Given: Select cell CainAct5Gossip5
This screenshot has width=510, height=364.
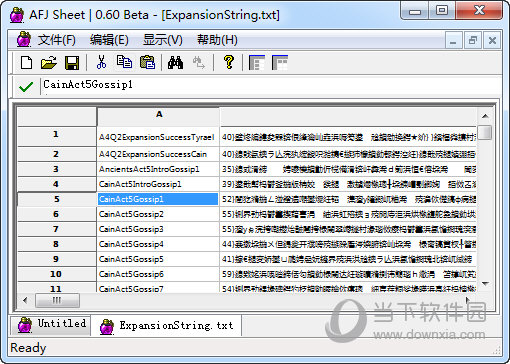Looking at the screenshot, I should pyautogui.click(x=158, y=259).
